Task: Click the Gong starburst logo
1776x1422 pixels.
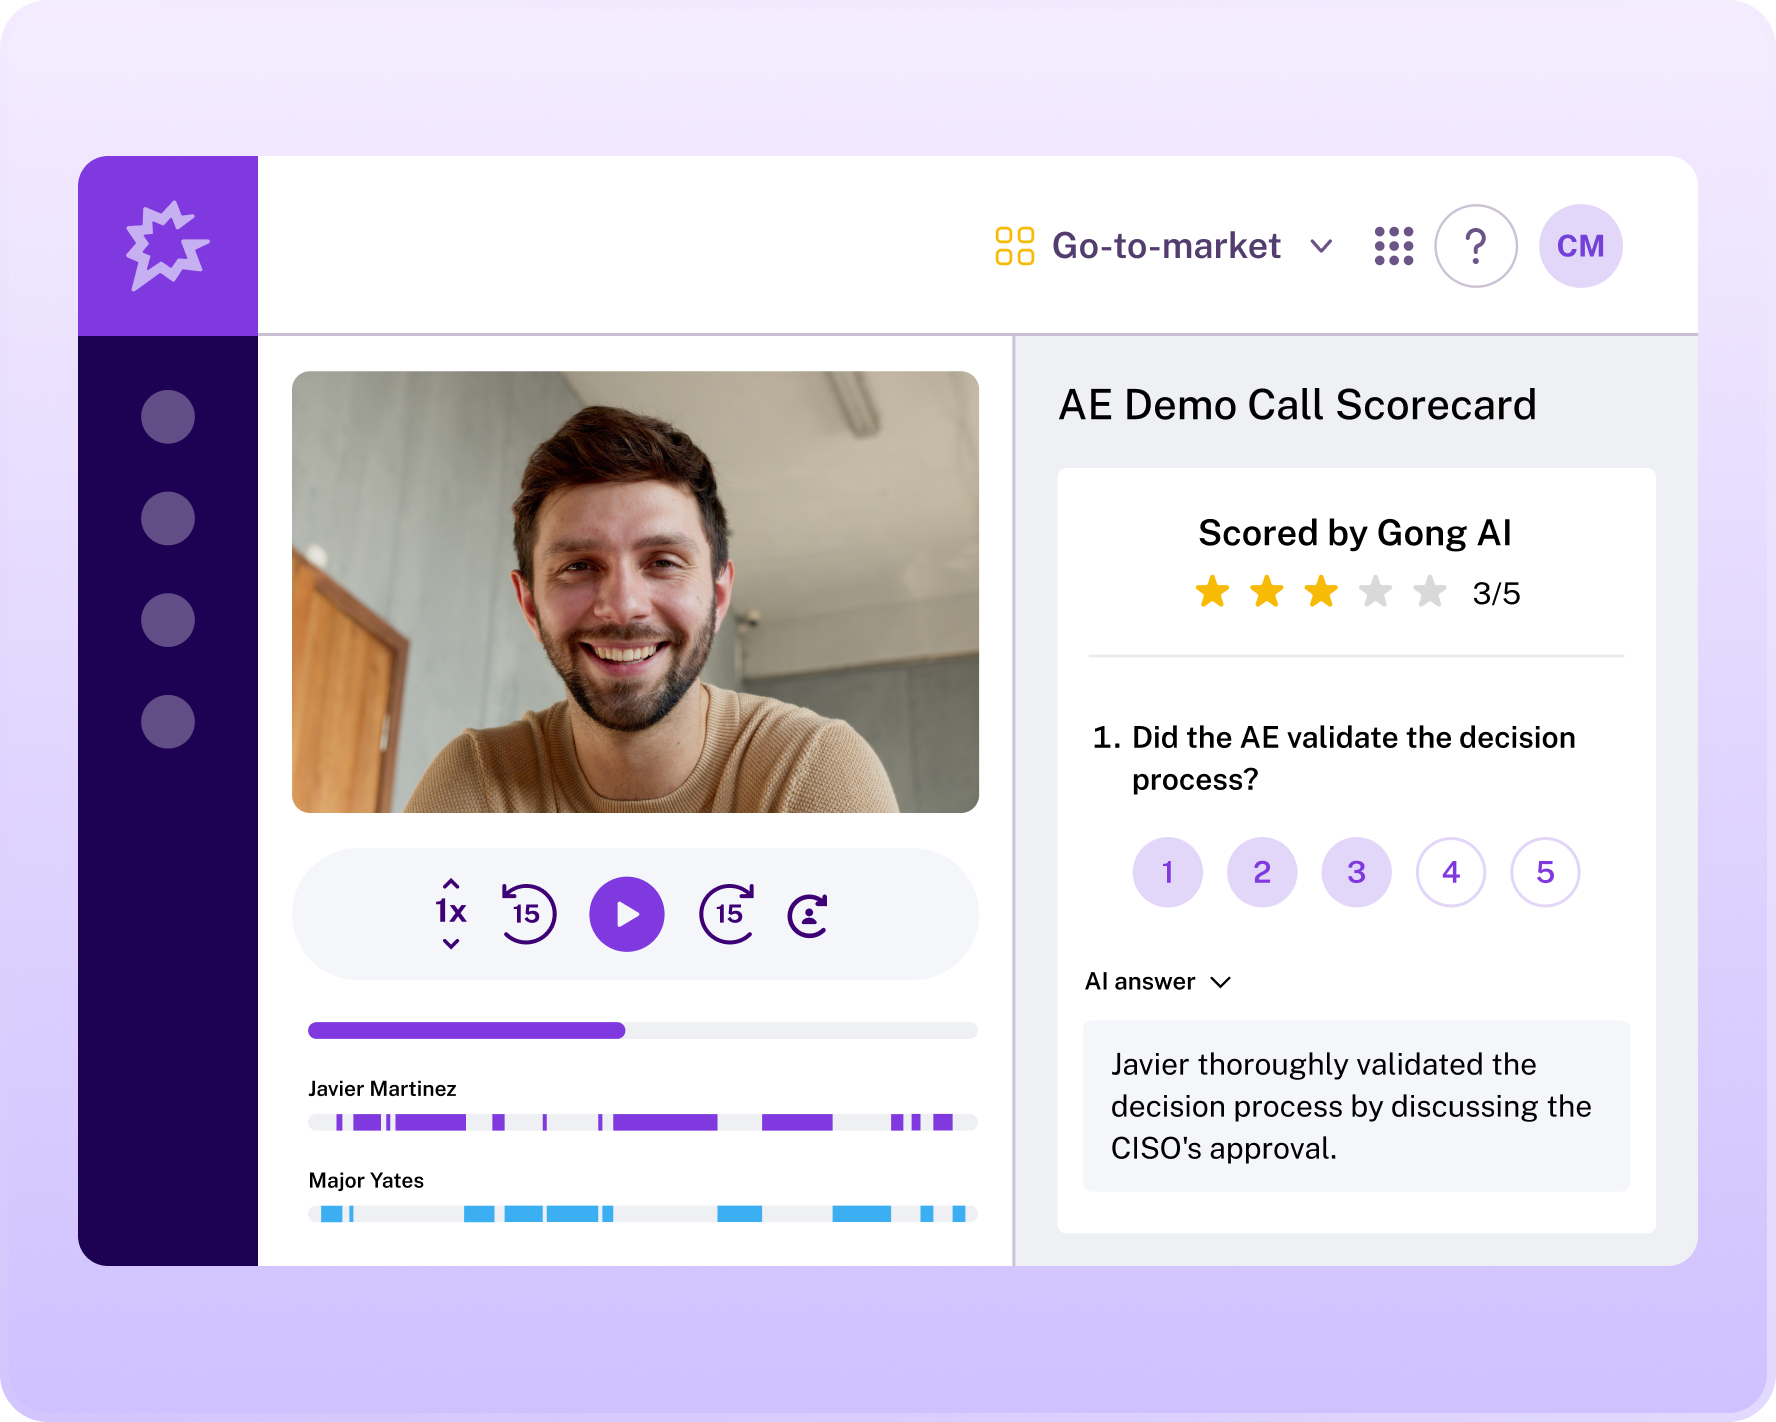Action: [167, 246]
